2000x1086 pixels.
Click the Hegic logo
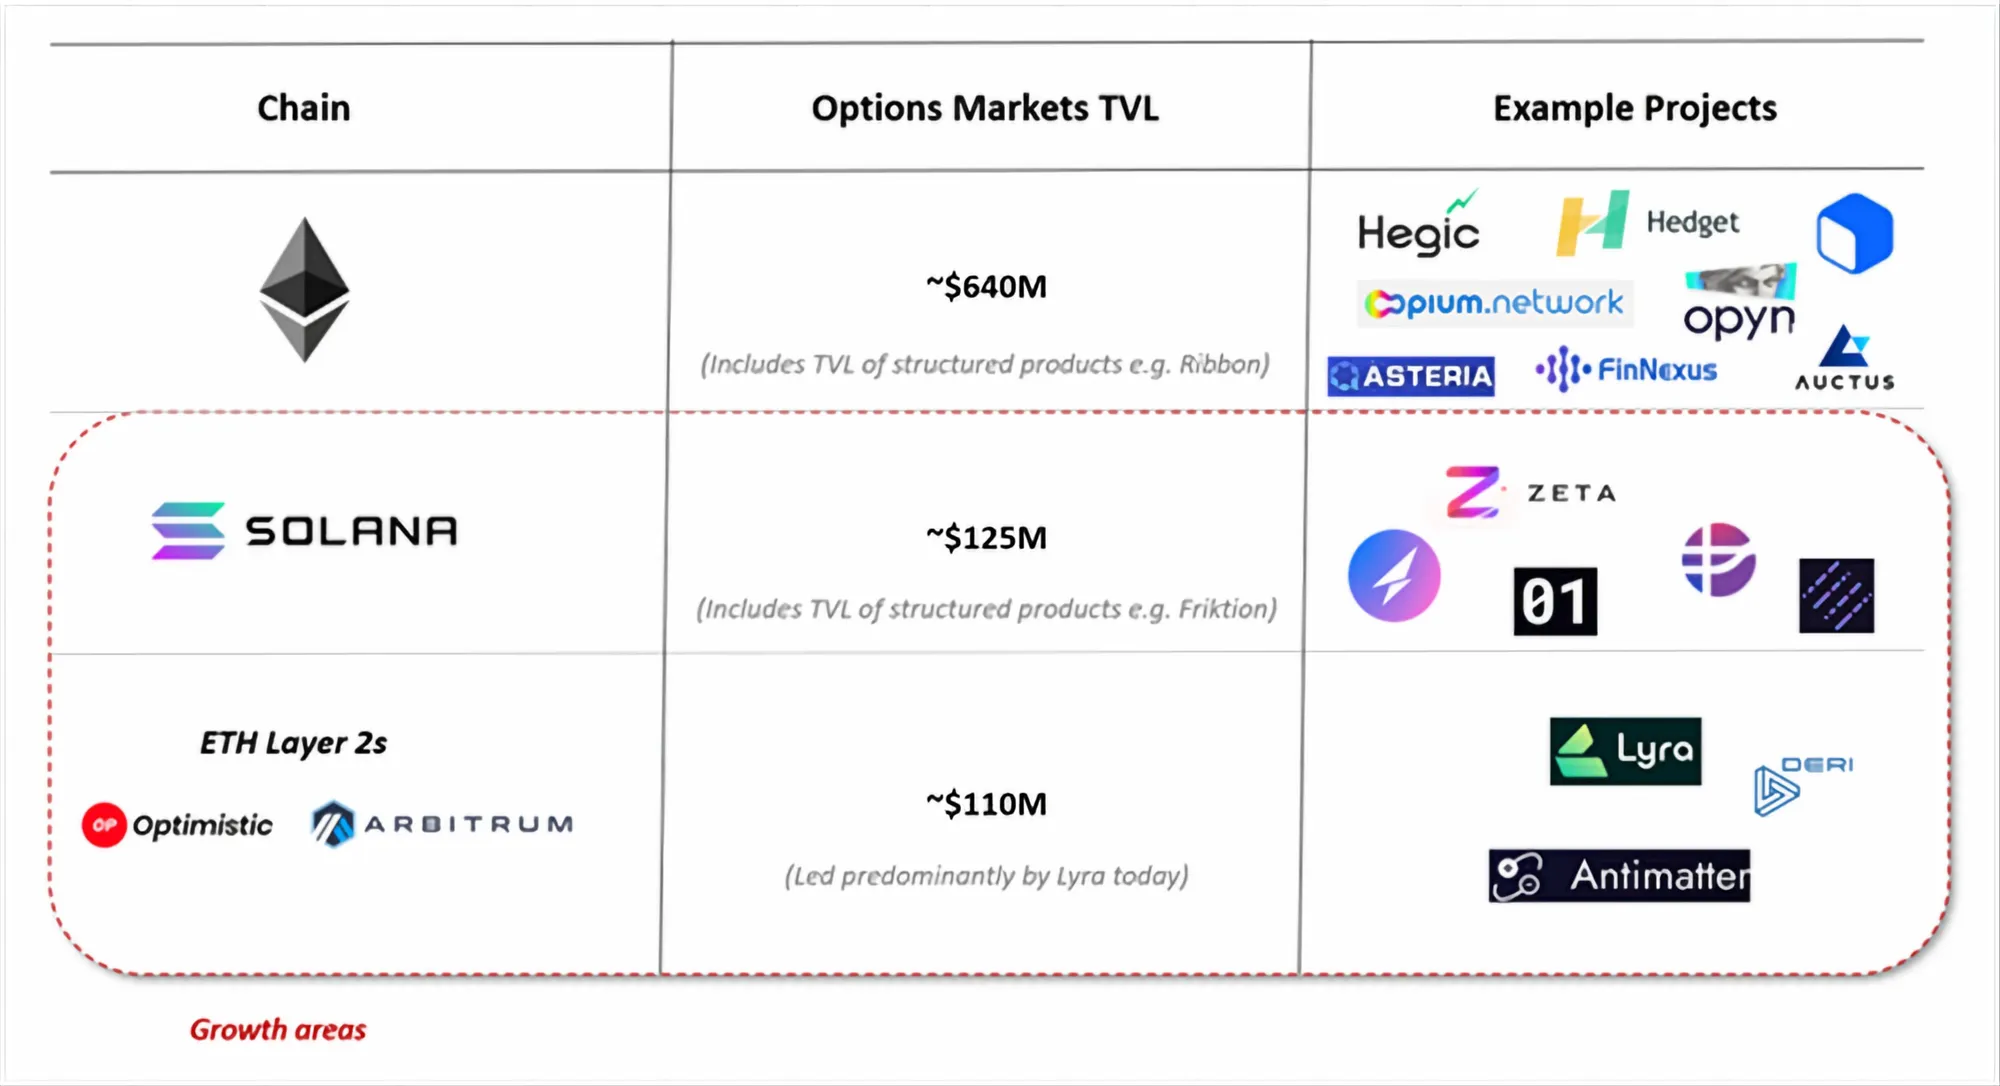pos(1418,228)
